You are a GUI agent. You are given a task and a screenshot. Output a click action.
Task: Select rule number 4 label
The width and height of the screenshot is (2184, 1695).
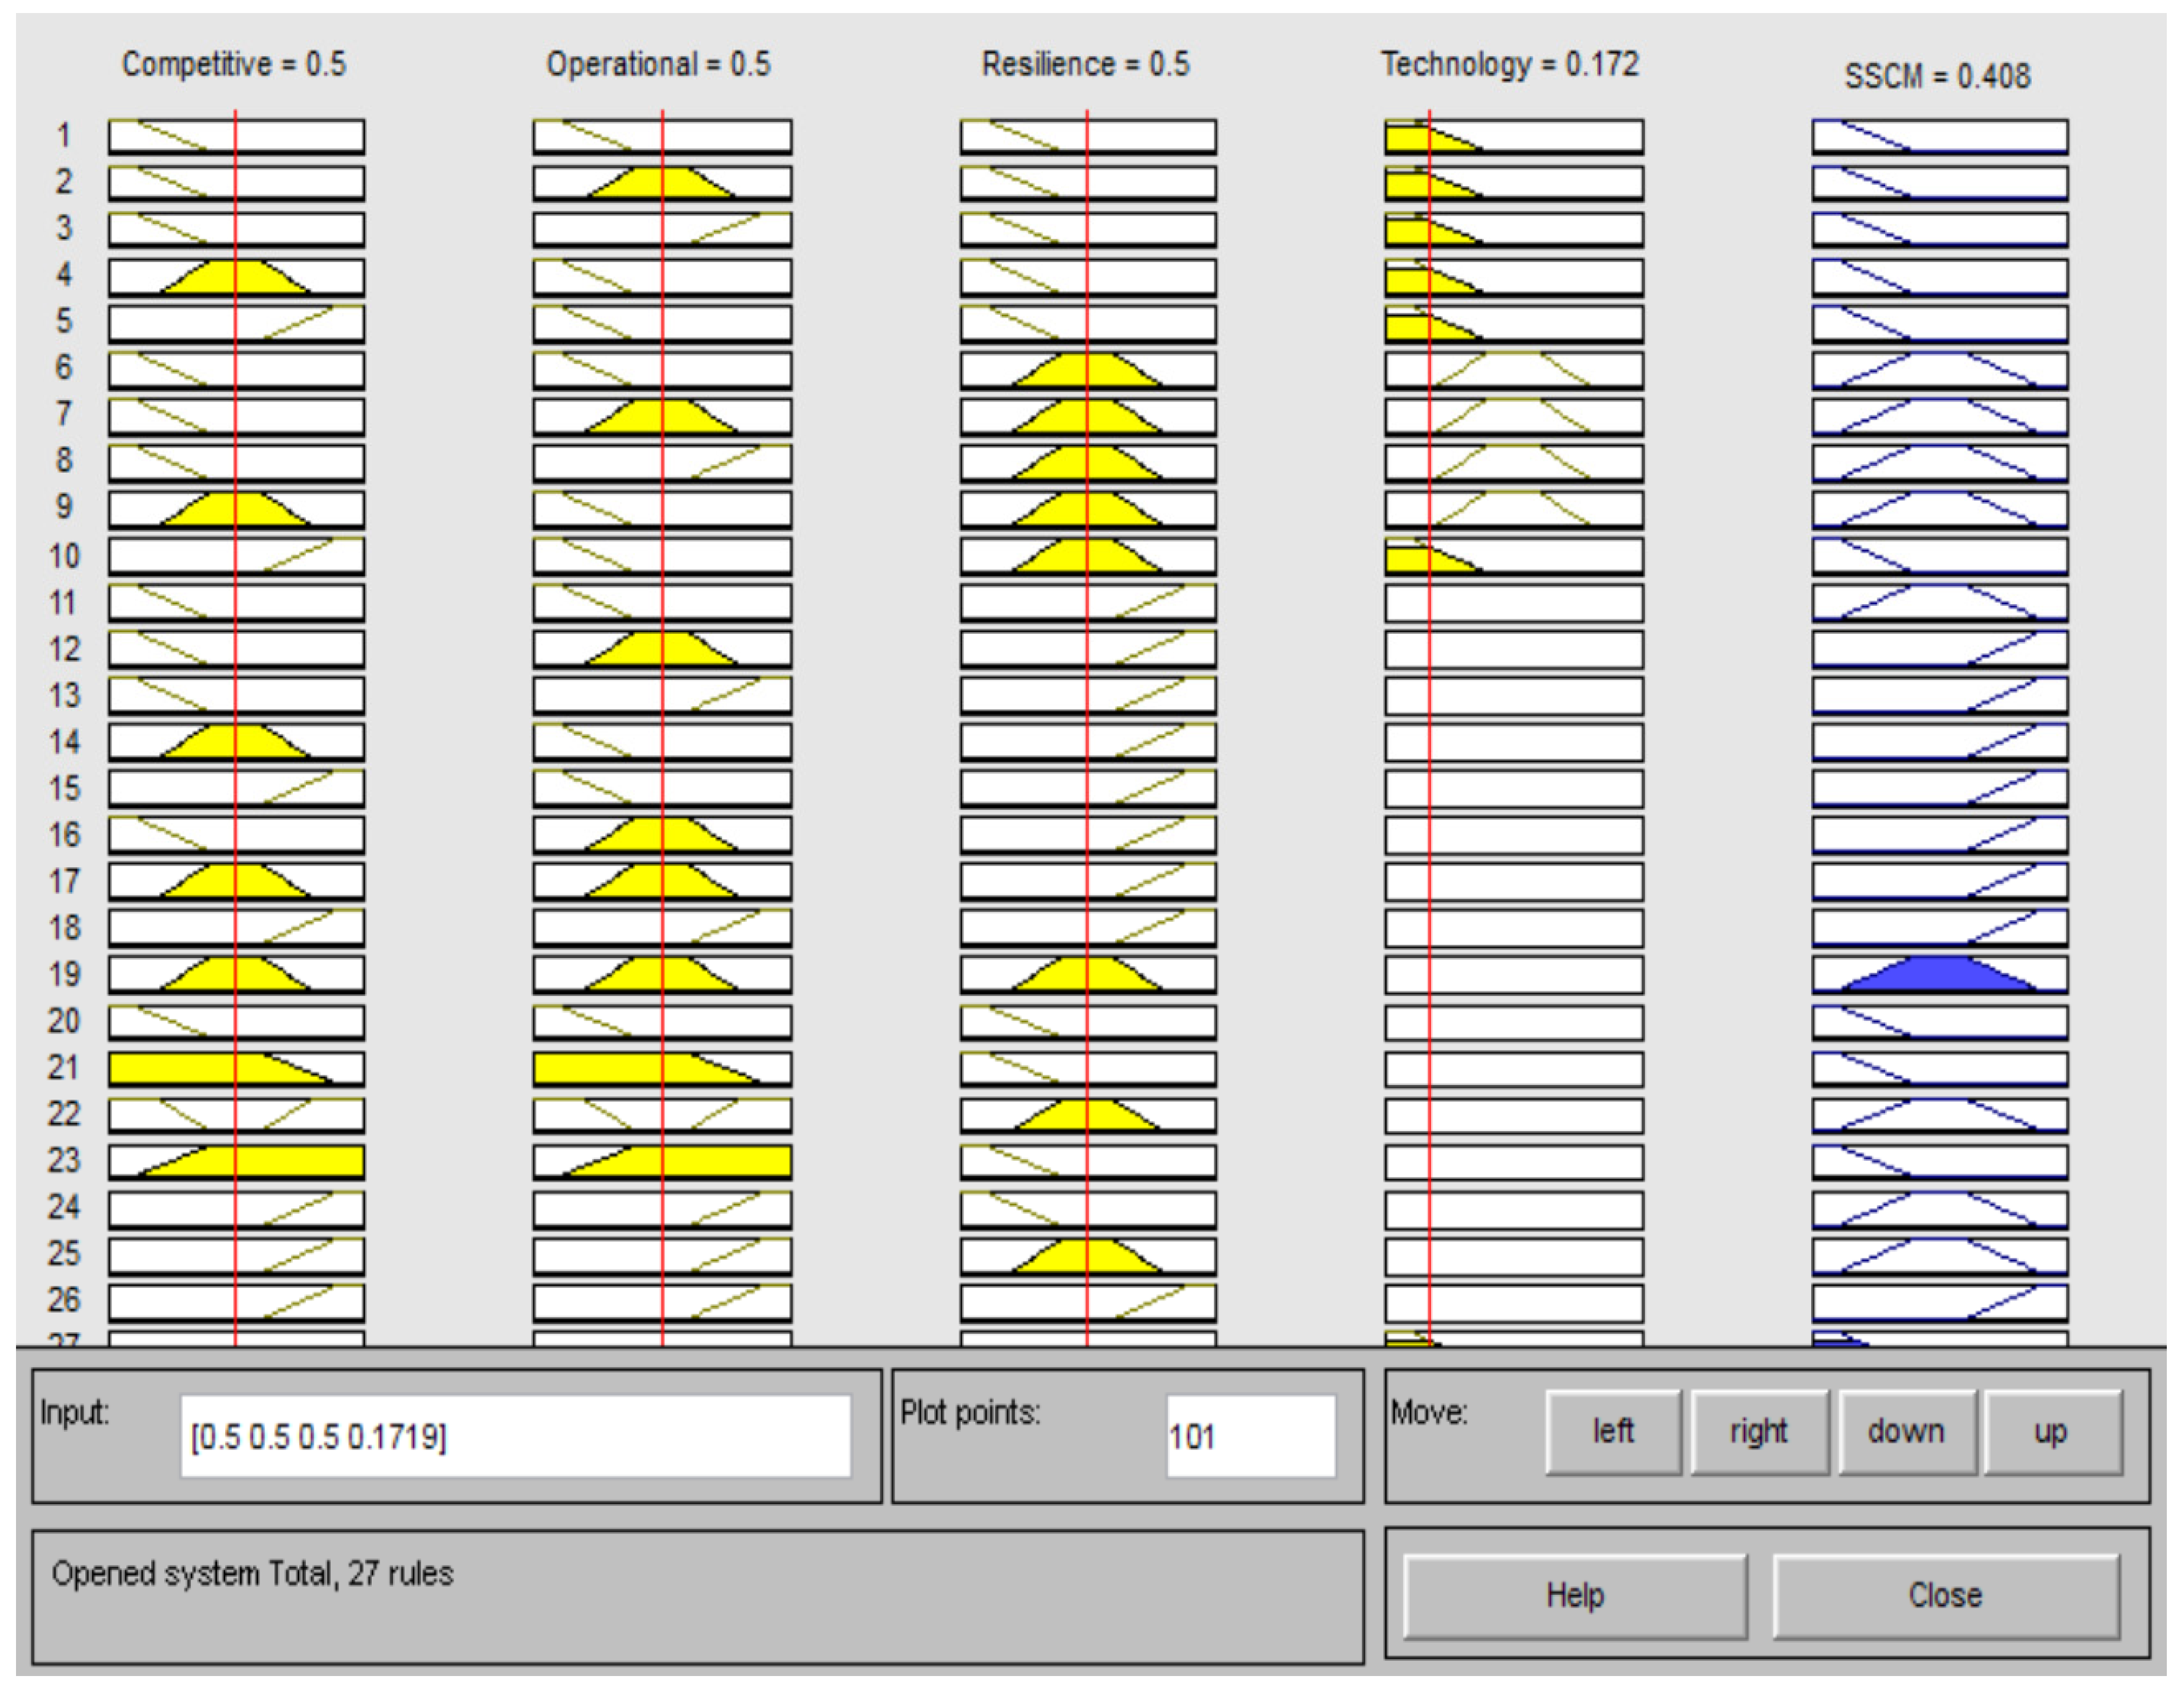[64, 274]
